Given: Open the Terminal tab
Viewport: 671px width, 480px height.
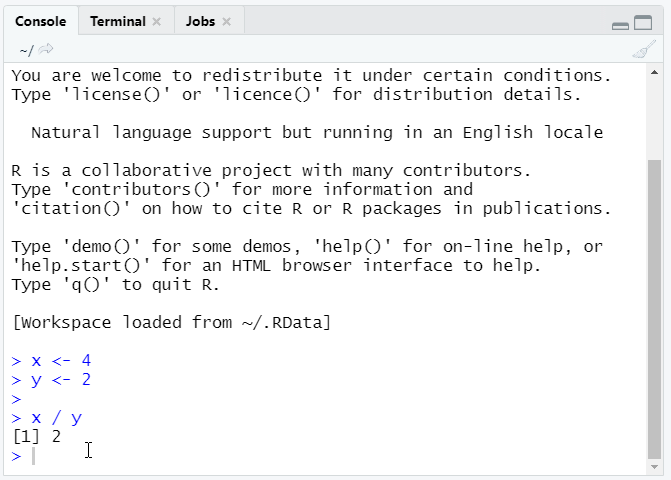Looking at the screenshot, I should point(117,22).
